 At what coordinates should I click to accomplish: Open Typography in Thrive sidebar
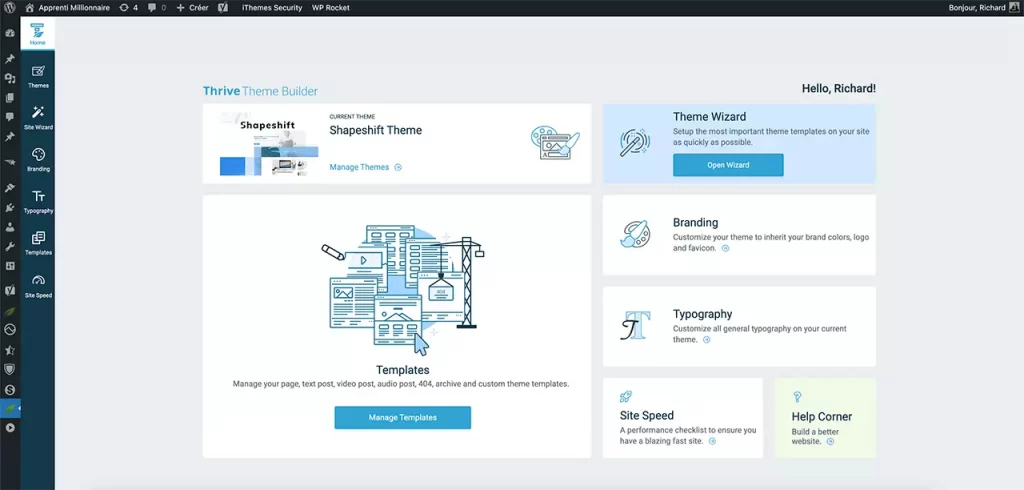point(38,203)
